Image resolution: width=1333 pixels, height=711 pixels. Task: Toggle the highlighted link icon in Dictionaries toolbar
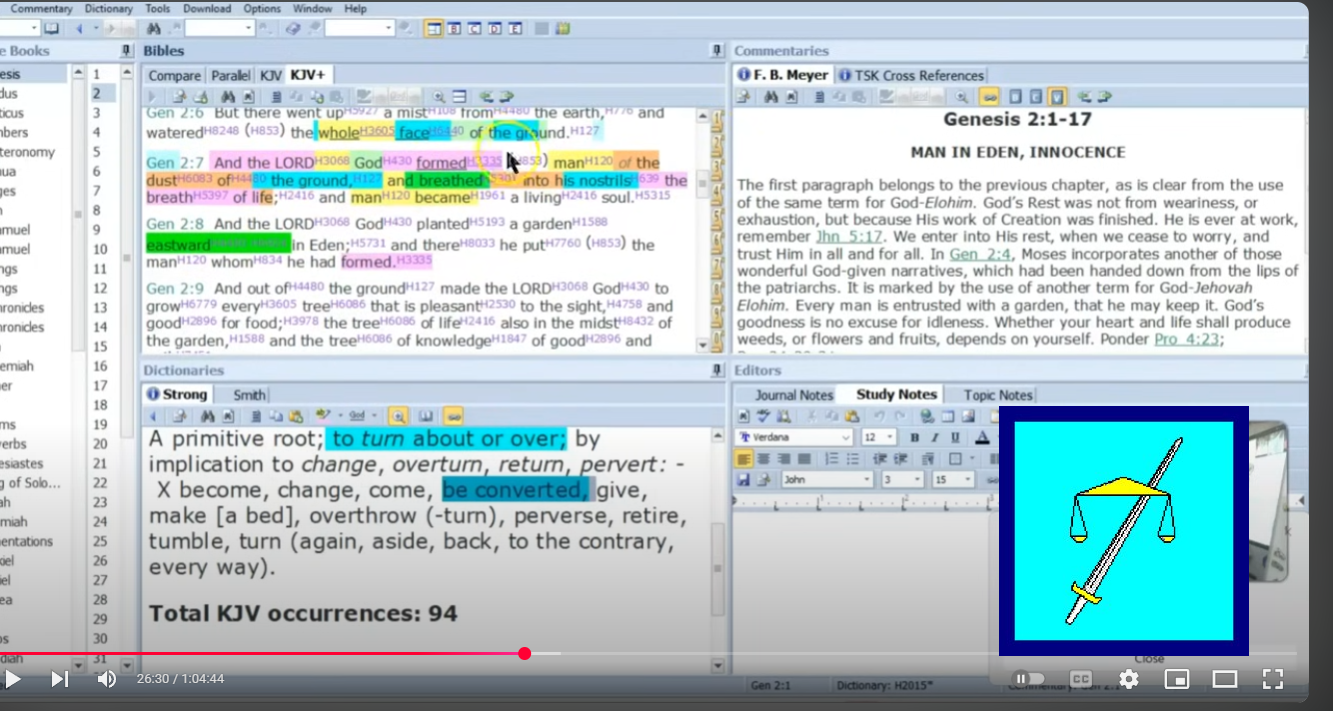pos(454,416)
